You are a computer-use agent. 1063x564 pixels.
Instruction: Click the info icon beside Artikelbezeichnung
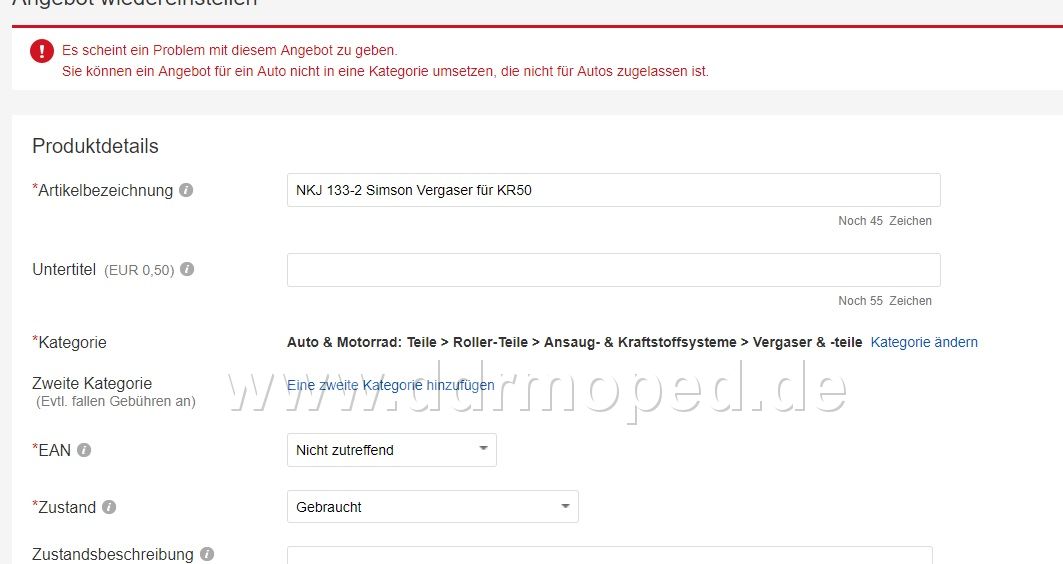tap(186, 190)
